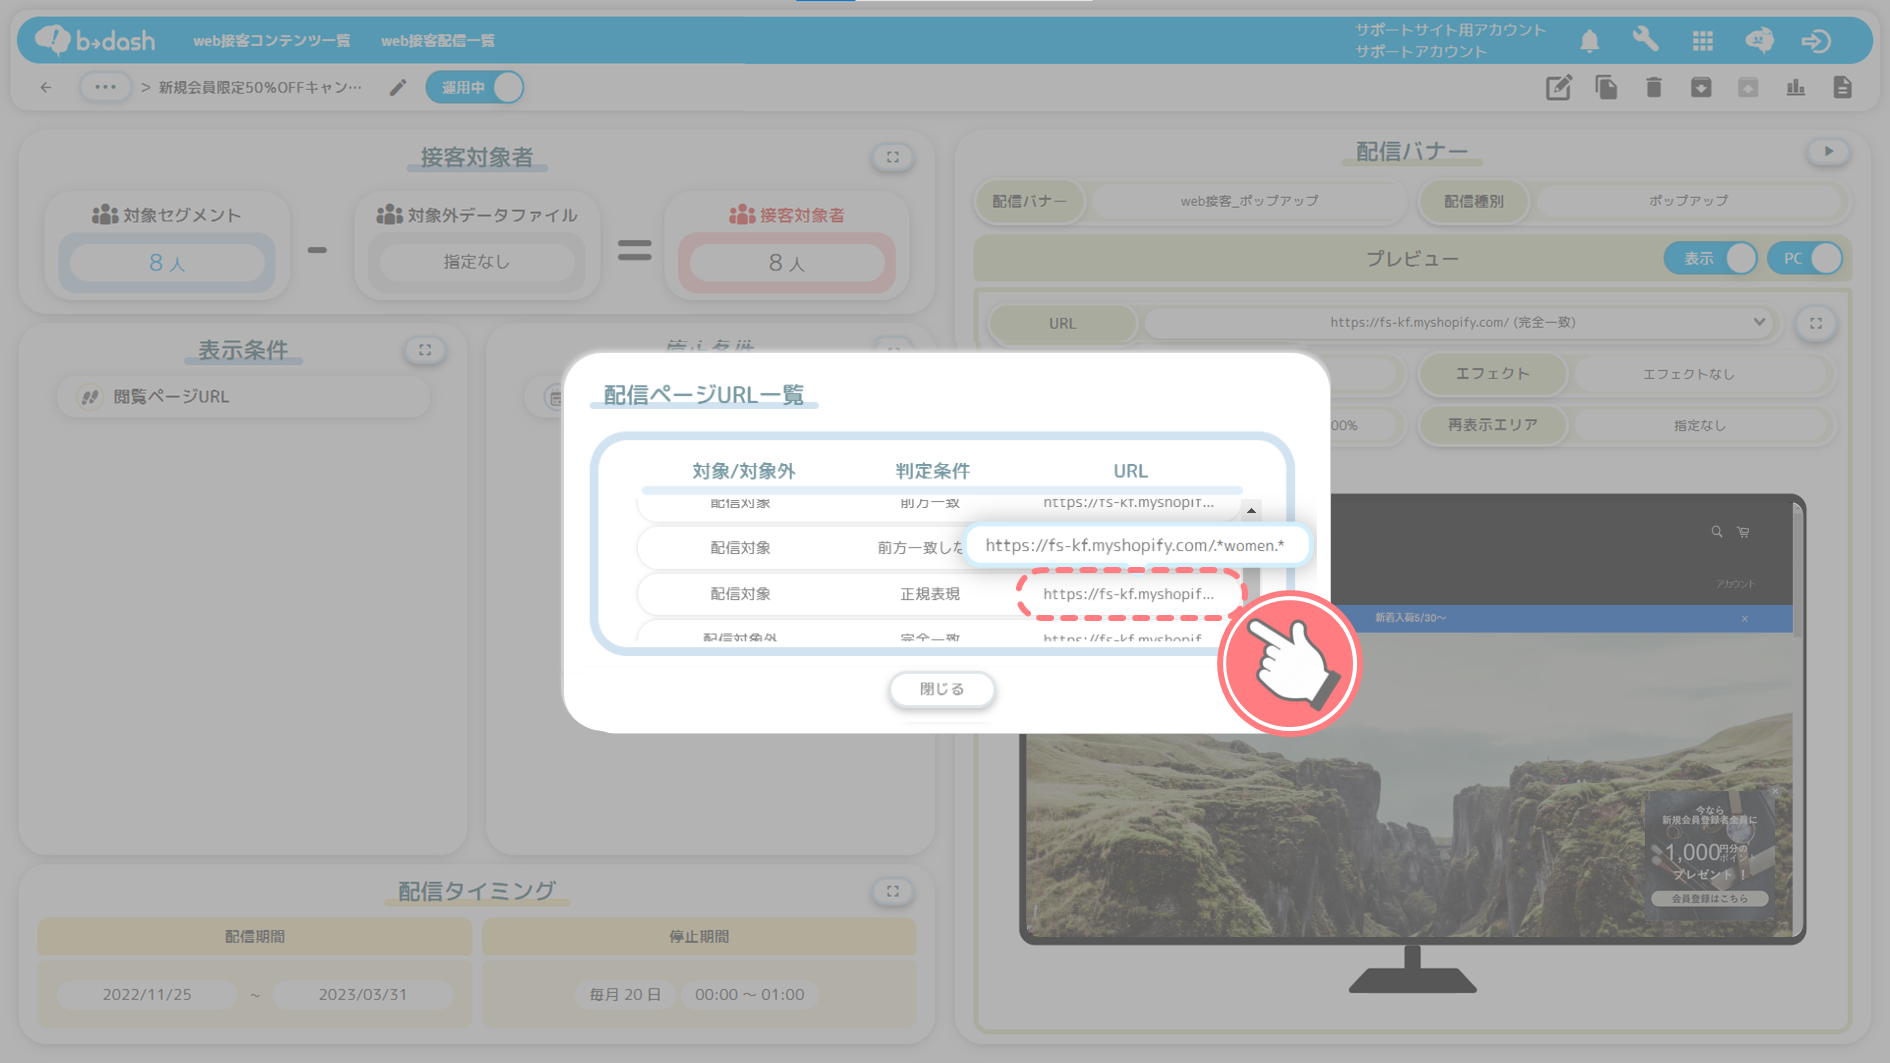Click the end date 2023/03/31
1890x1063 pixels.
363,995
